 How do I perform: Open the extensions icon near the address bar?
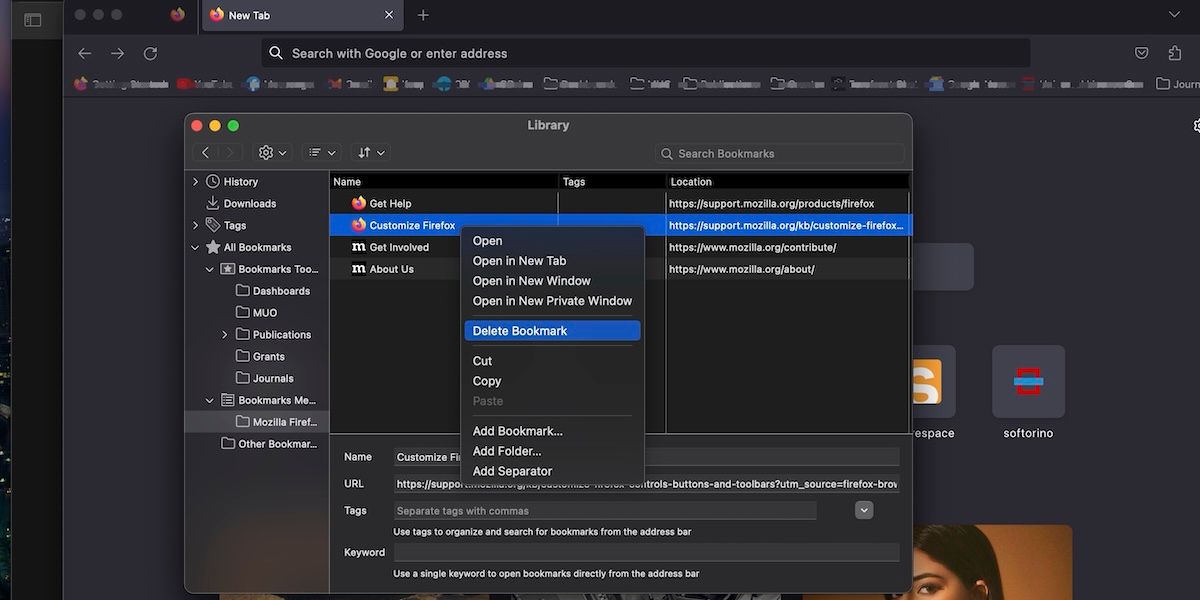tap(1175, 52)
